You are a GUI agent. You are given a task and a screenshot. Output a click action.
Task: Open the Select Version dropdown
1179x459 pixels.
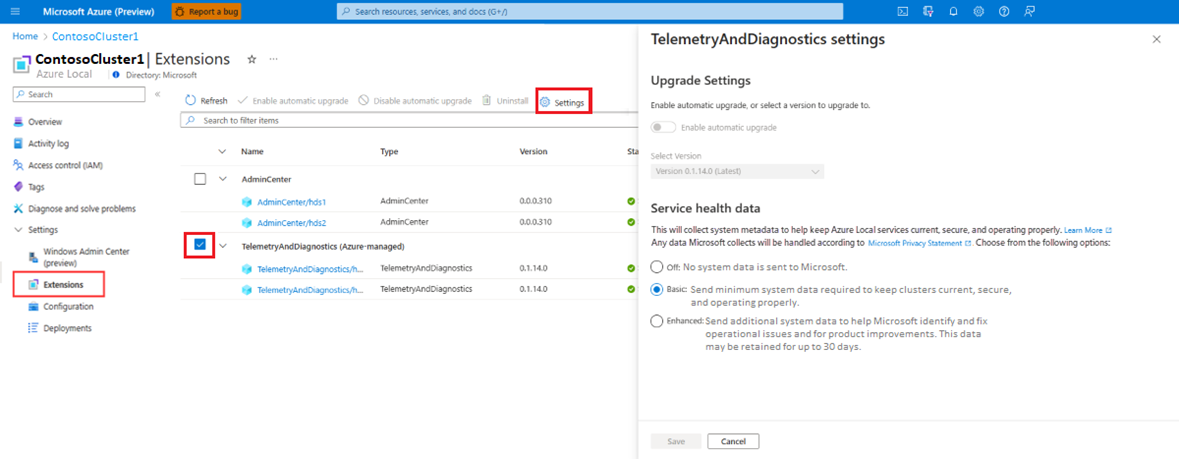point(738,172)
